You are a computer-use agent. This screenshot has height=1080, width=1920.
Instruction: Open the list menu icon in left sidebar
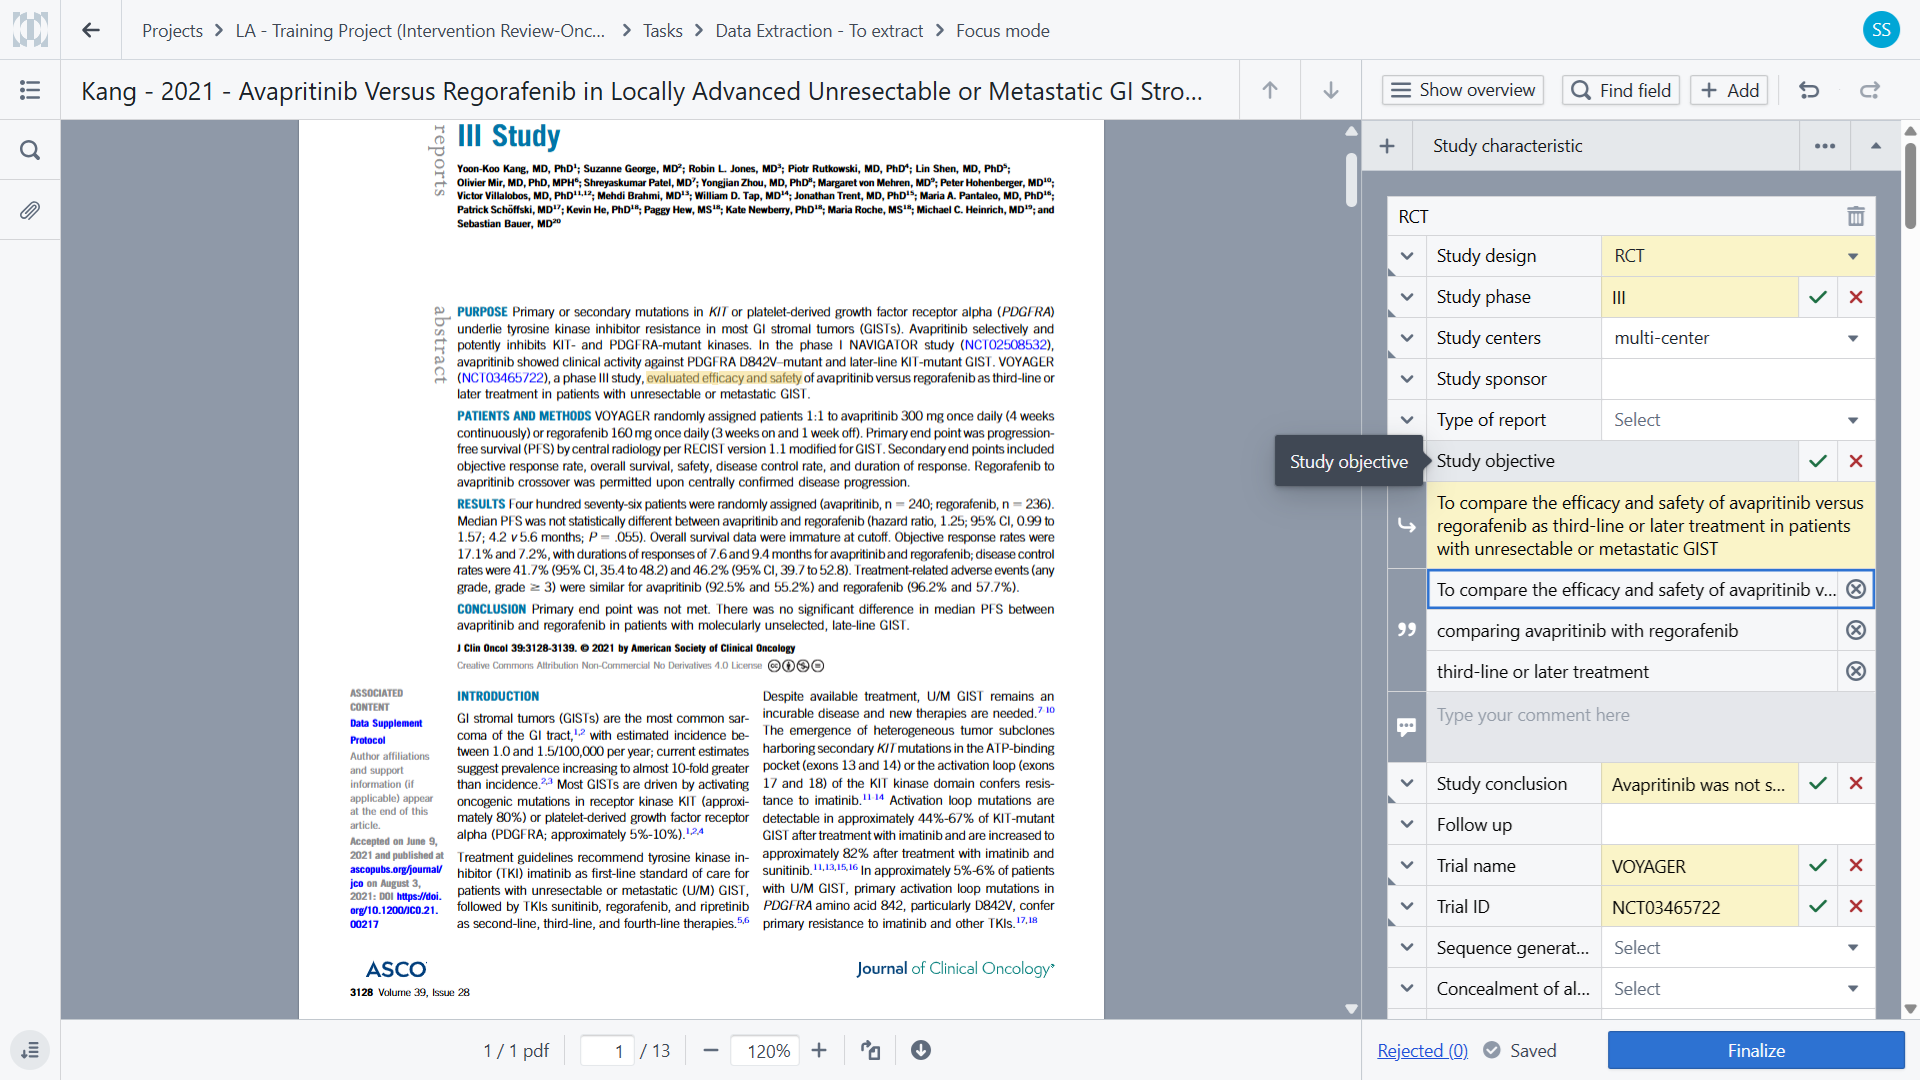(30, 90)
